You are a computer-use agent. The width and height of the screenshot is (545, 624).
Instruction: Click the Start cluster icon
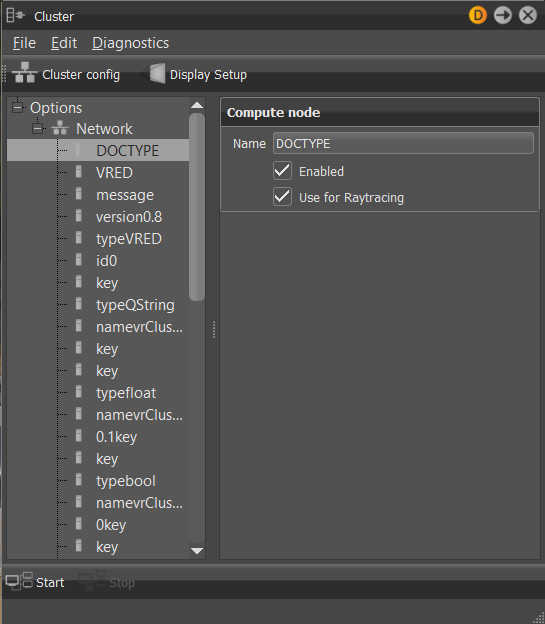[x=19, y=581]
